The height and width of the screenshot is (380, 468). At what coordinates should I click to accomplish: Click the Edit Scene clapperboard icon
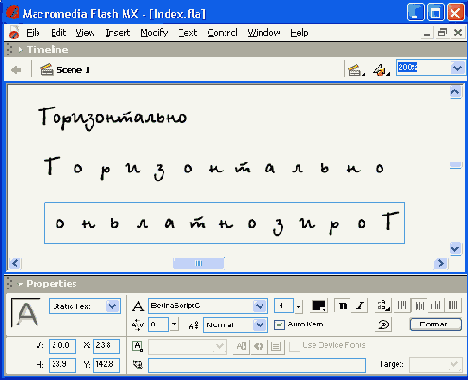[356, 70]
